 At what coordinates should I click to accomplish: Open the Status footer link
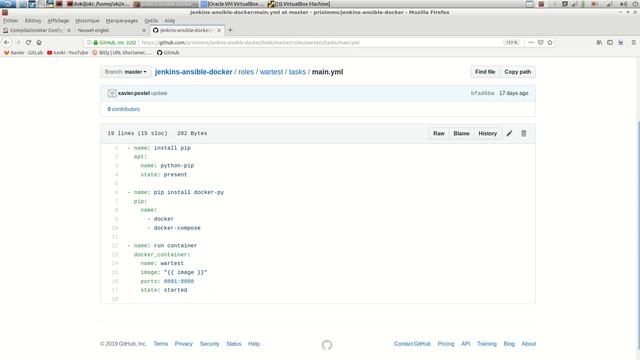(x=234, y=344)
